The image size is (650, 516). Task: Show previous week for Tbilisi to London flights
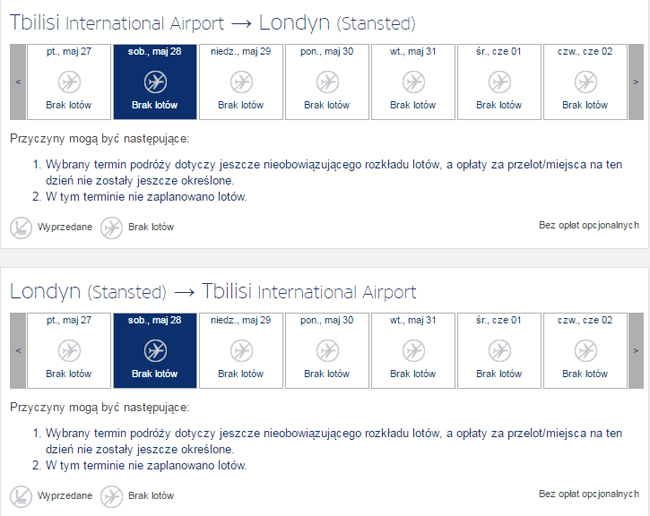point(17,82)
